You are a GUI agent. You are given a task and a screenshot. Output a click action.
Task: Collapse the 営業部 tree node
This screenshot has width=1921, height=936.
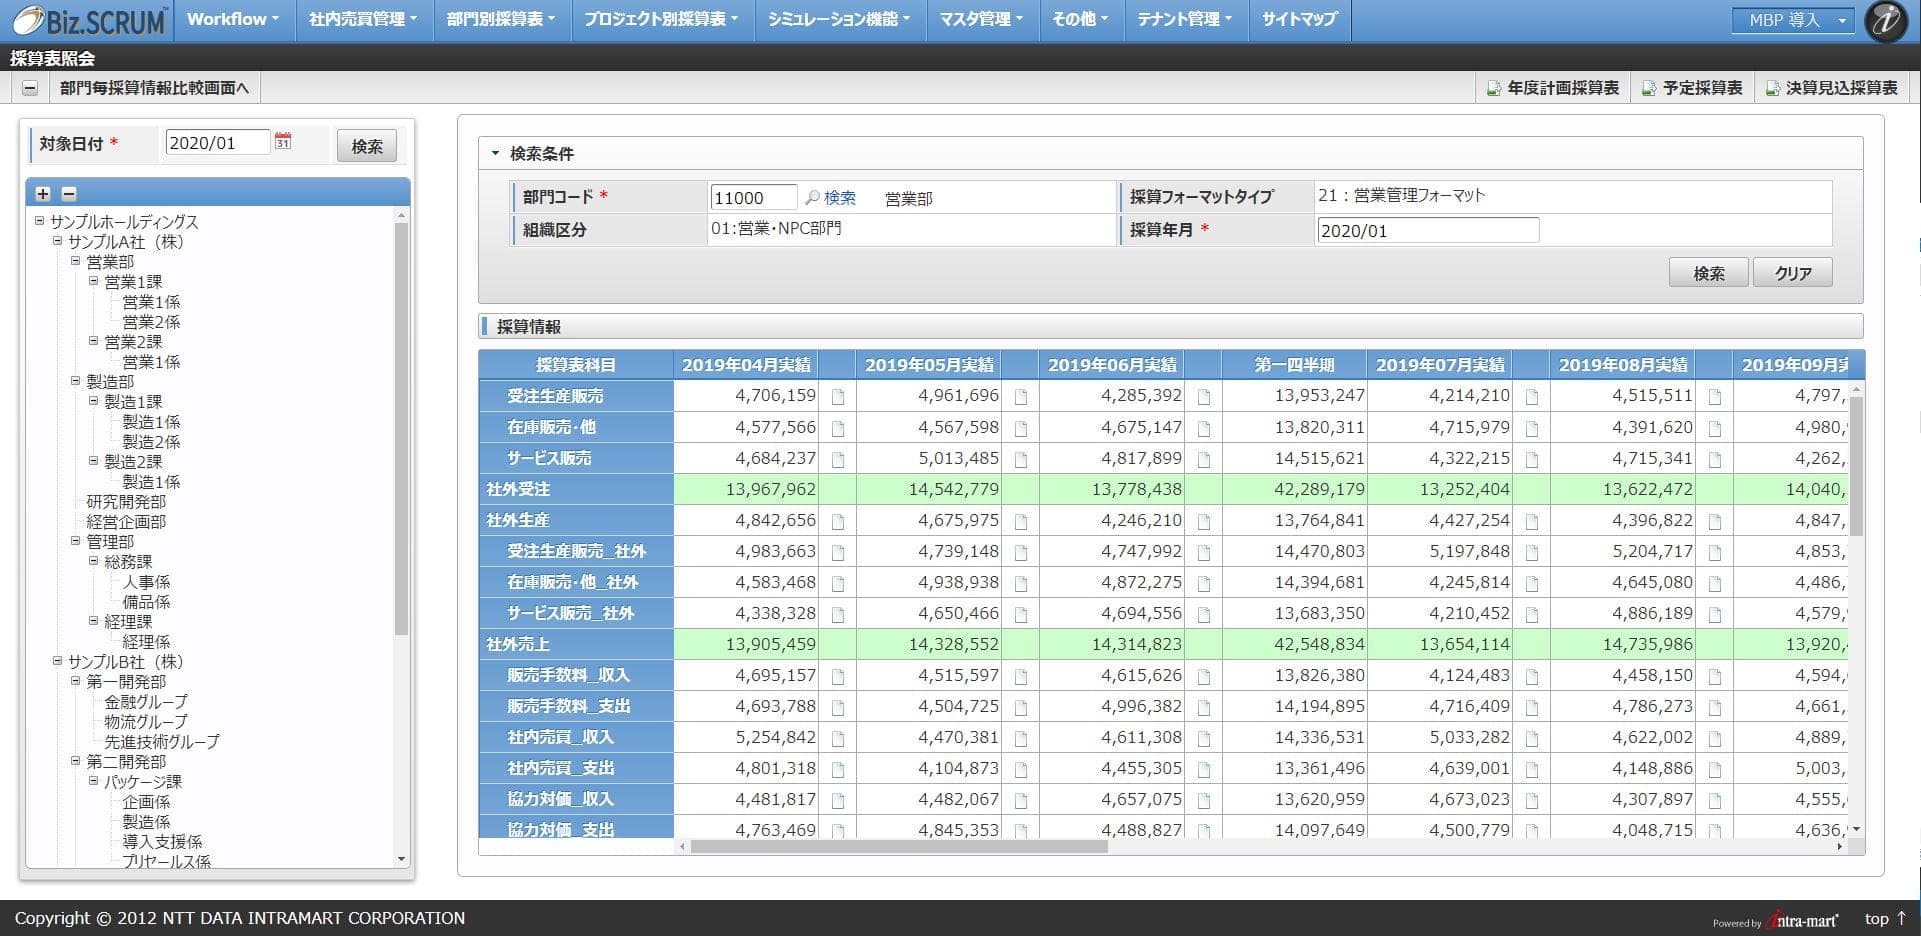(x=76, y=262)
